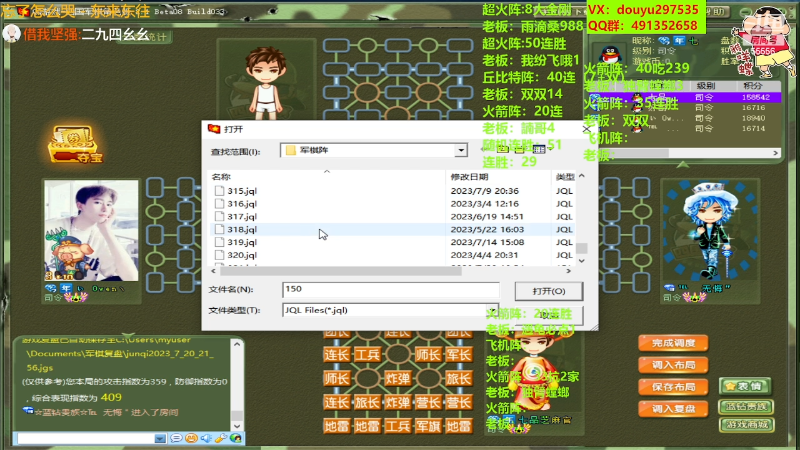The image size is (800, 450).
Task: Select the 炸弹 piece between 师长 and 旅长
Action: click(x=397, y=379)
